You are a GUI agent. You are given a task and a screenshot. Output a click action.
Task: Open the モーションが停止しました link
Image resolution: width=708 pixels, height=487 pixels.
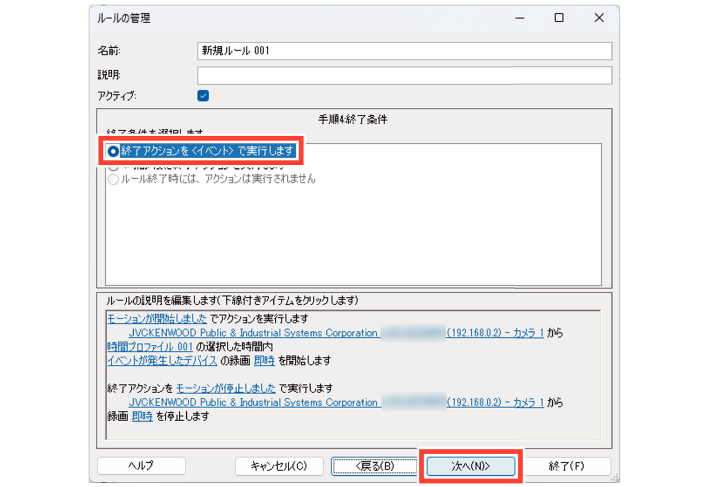click(225, 388)
